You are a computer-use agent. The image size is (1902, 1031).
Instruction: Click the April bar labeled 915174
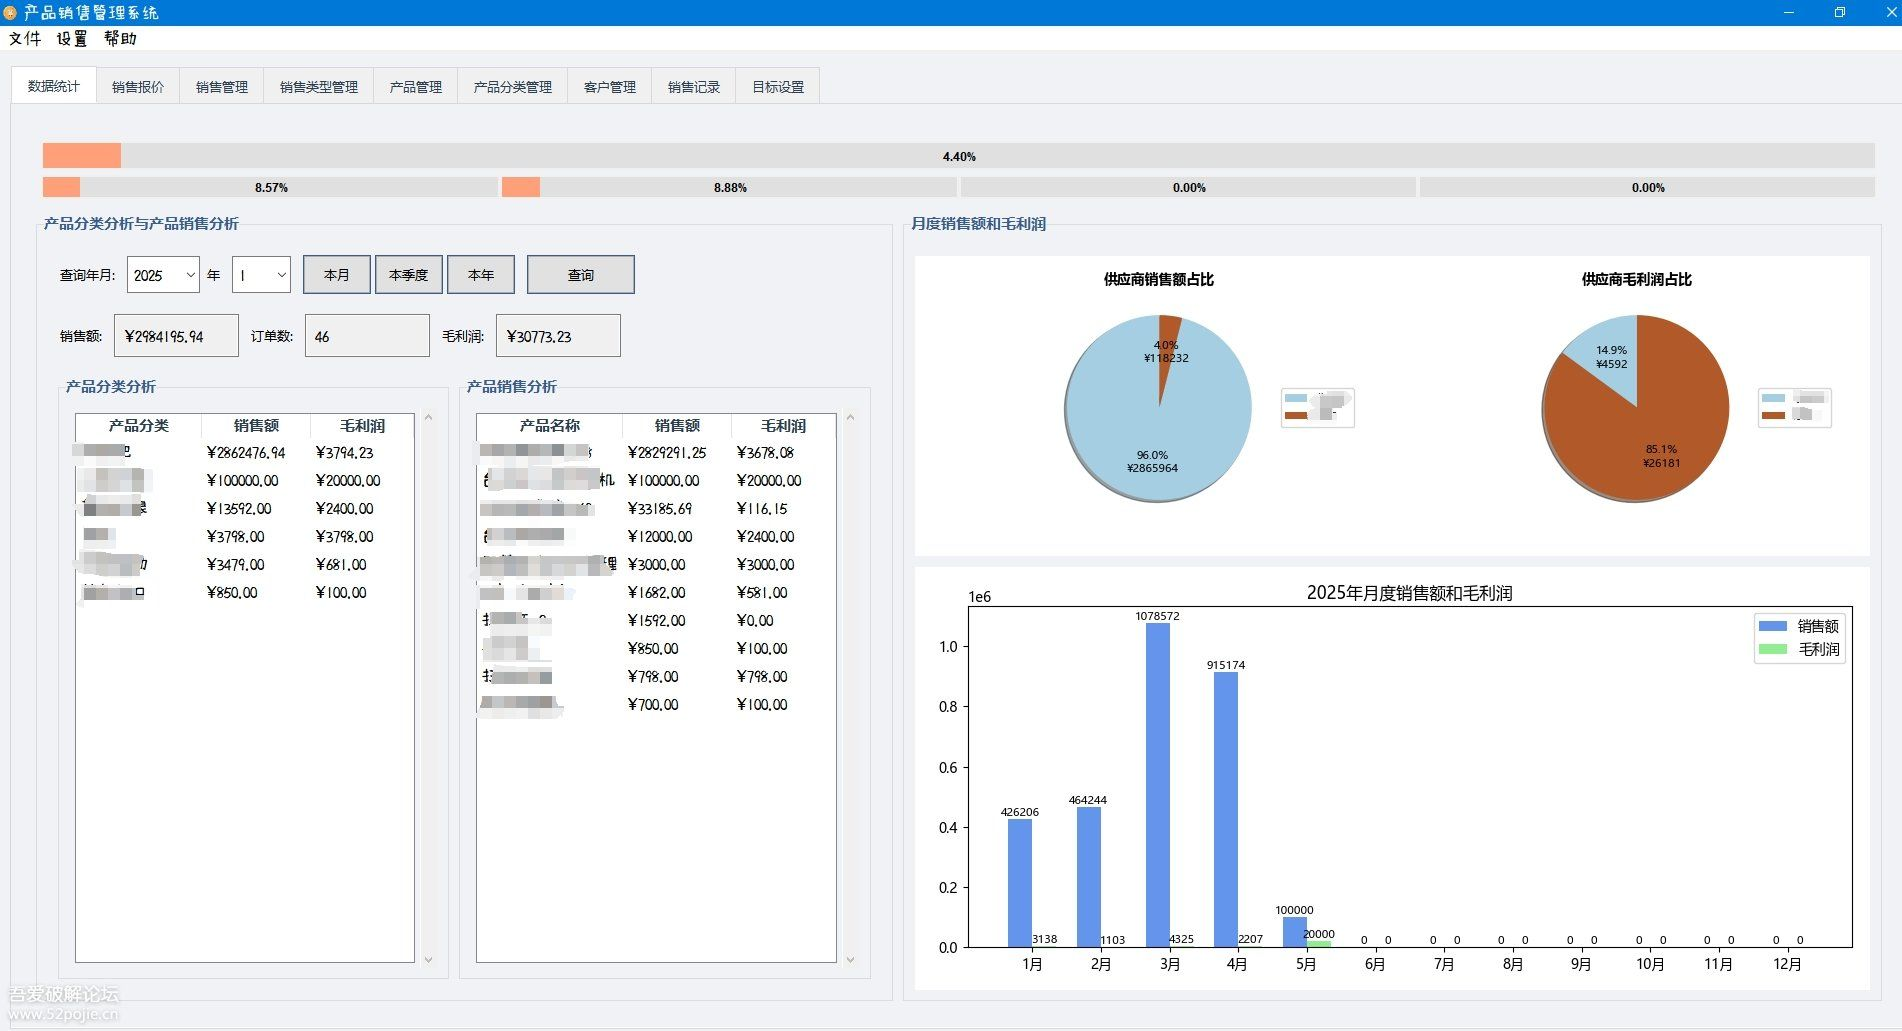pyautogui.click(x=1226, y=810)
